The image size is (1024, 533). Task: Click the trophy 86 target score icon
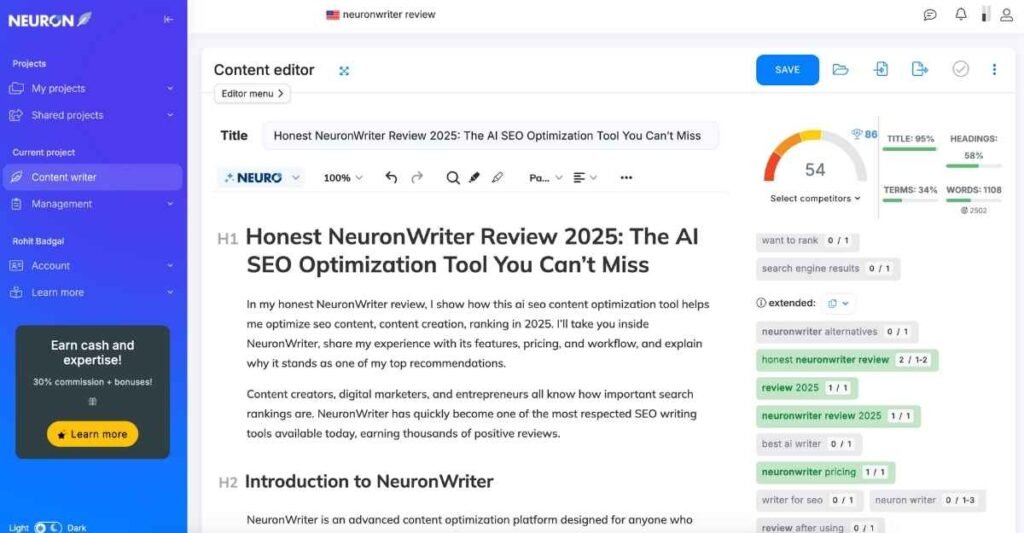pyautogui.click(x=864, y=134)
